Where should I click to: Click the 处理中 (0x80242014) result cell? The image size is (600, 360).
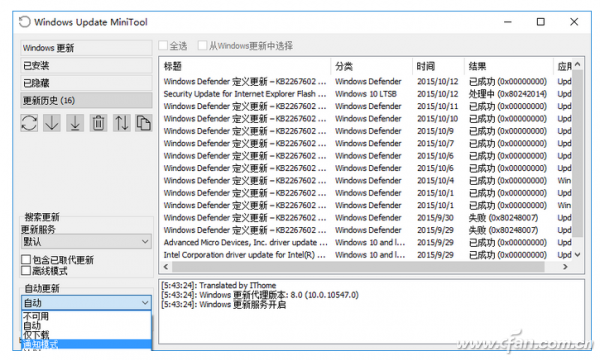coord(508,94)
